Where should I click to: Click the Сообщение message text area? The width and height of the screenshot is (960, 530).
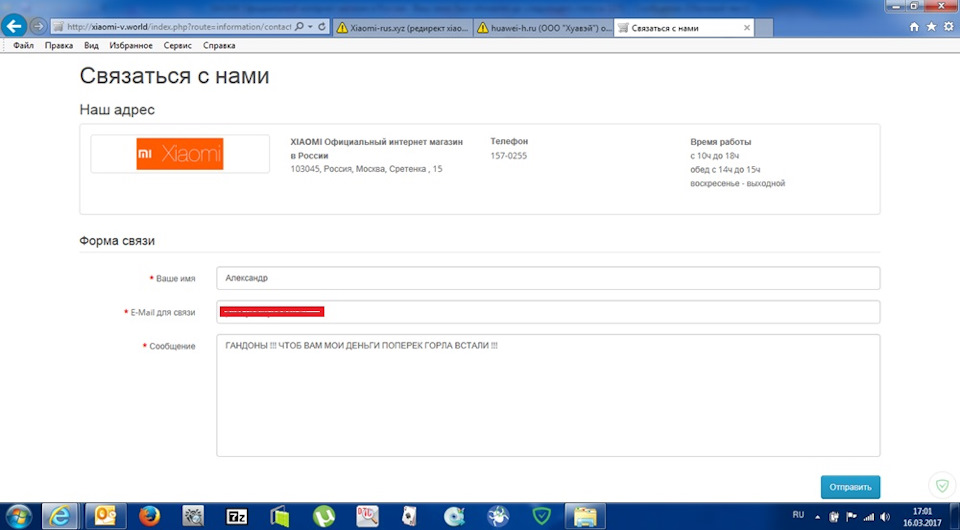548,395
